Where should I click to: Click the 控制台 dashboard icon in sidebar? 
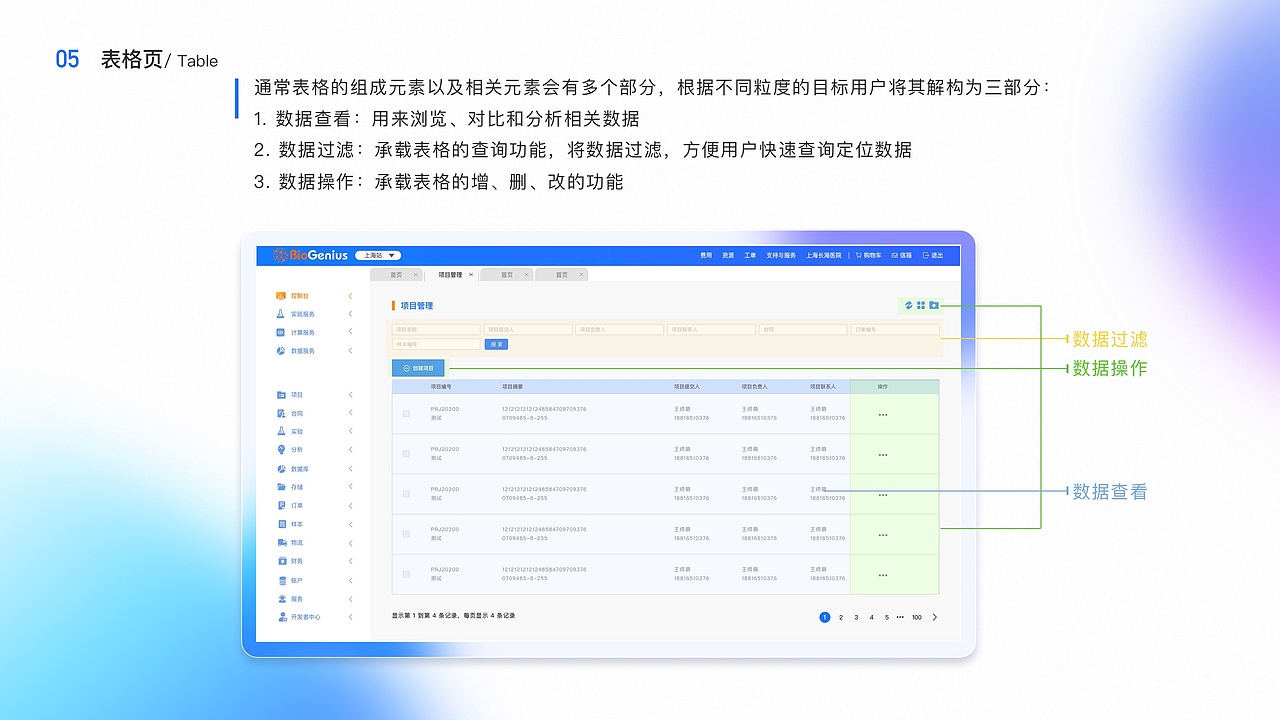click(x=281, y=296)
